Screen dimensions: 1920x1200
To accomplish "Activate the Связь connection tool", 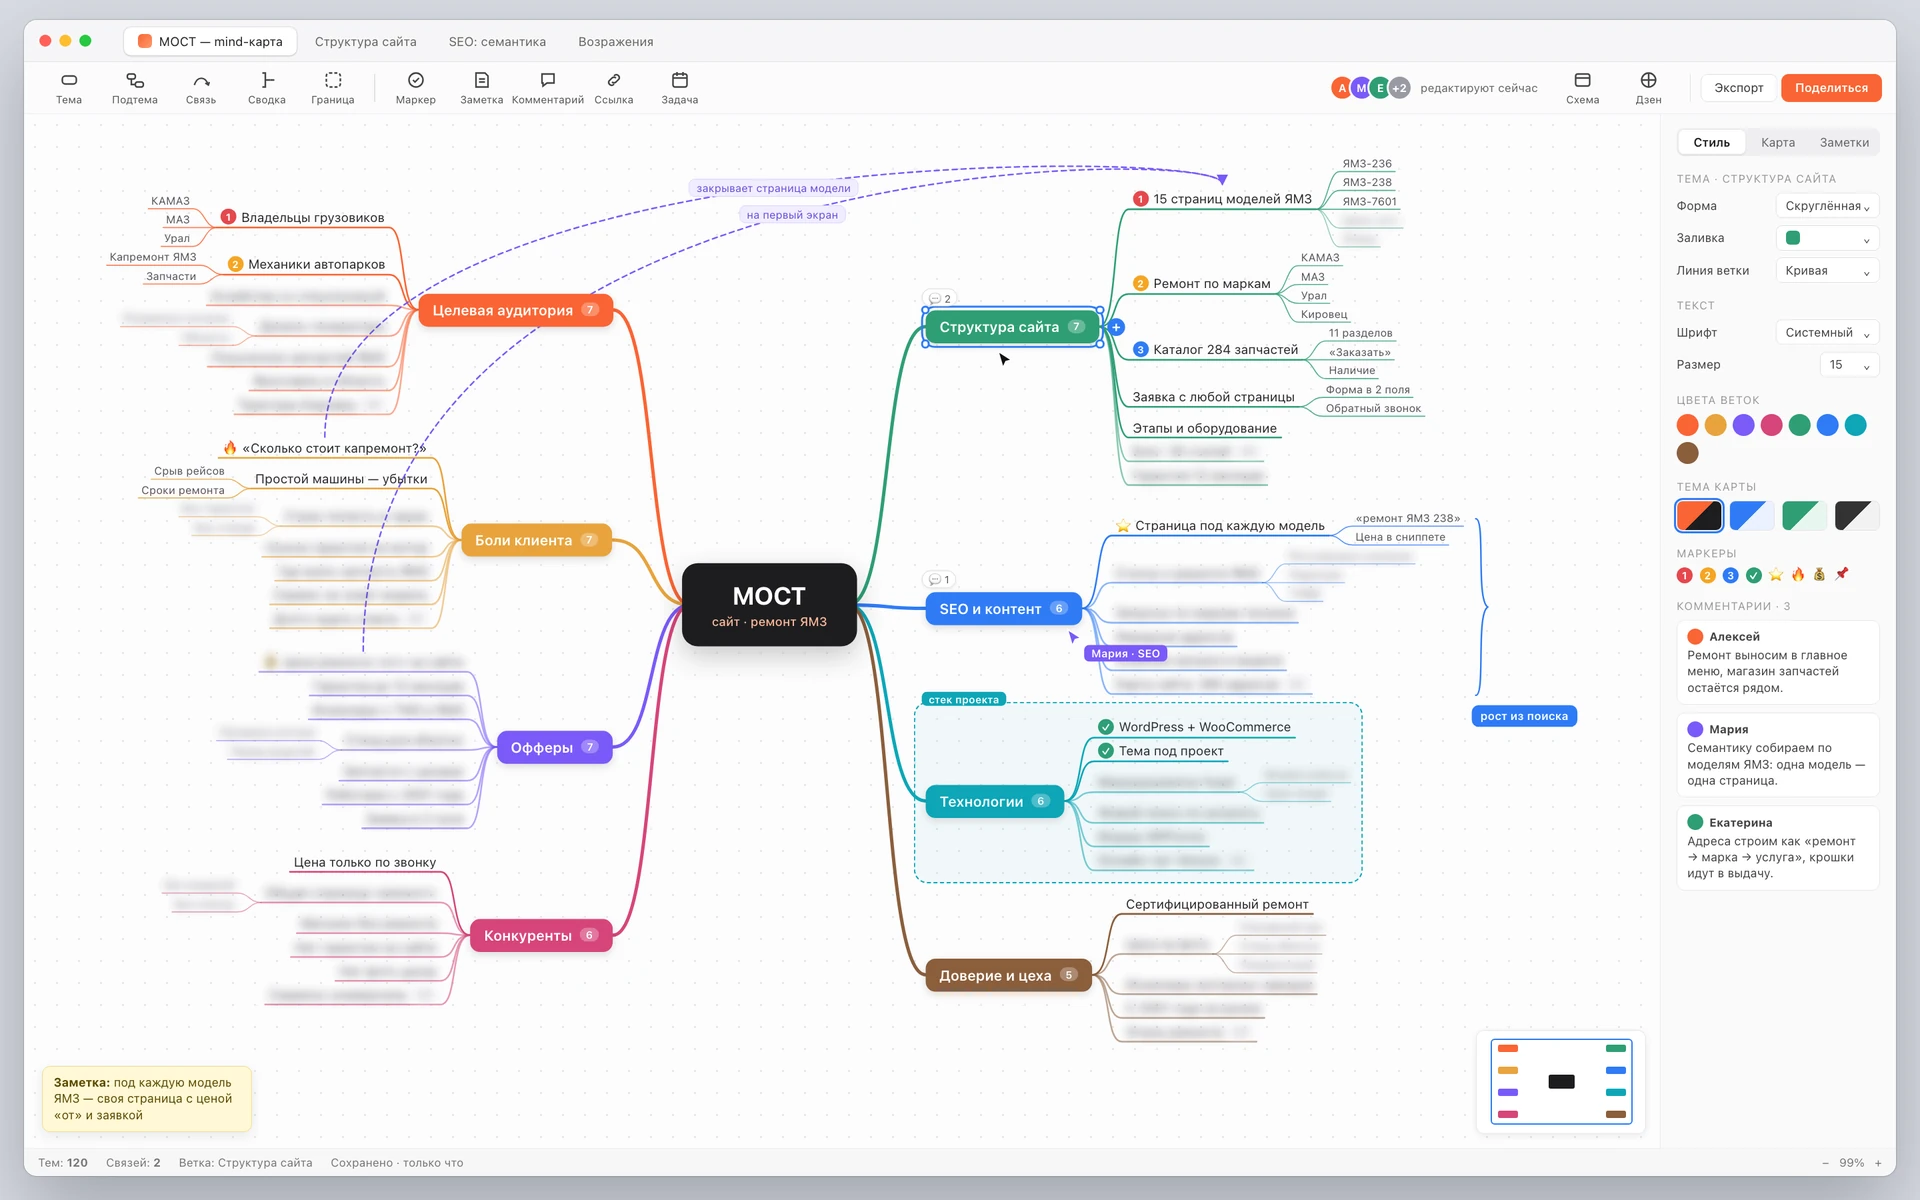I will (201, 88).
